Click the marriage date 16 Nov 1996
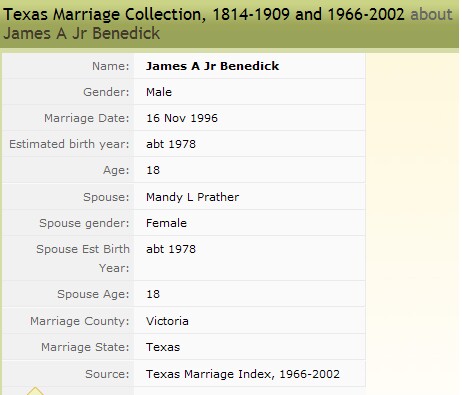This screenshot has height=395, width=462. click(x=182, y=118)
